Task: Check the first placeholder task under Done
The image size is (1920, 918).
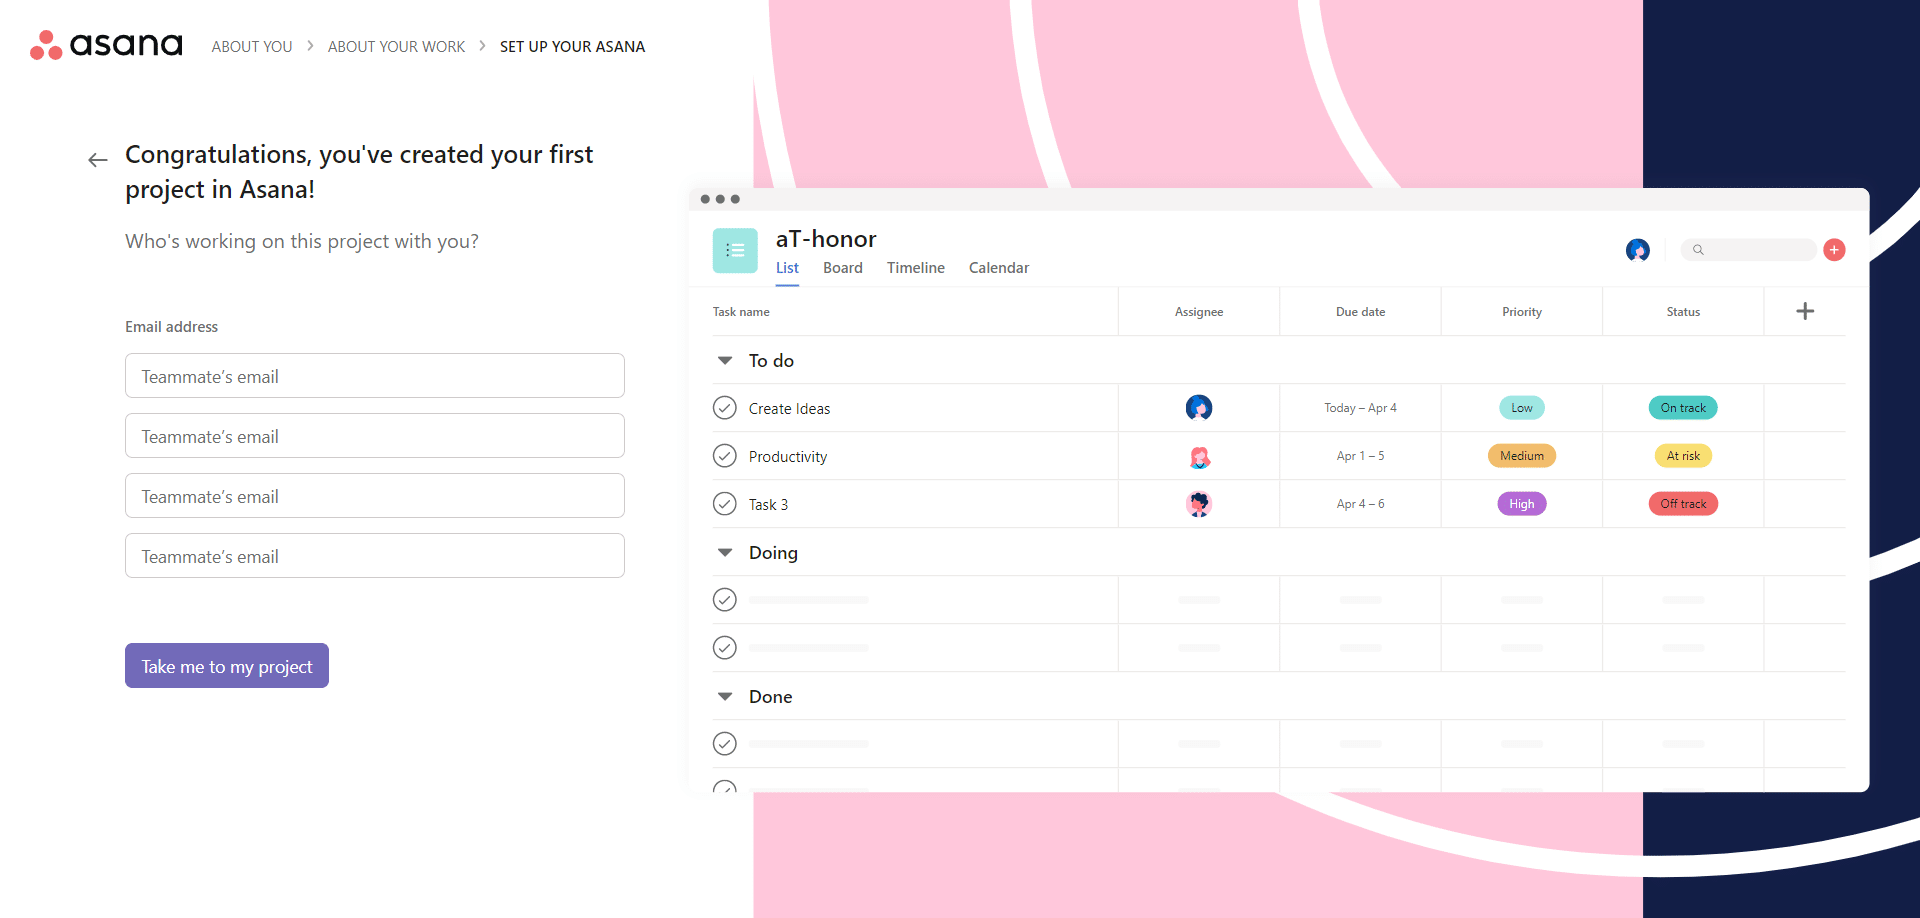Action: click(725, 744)
